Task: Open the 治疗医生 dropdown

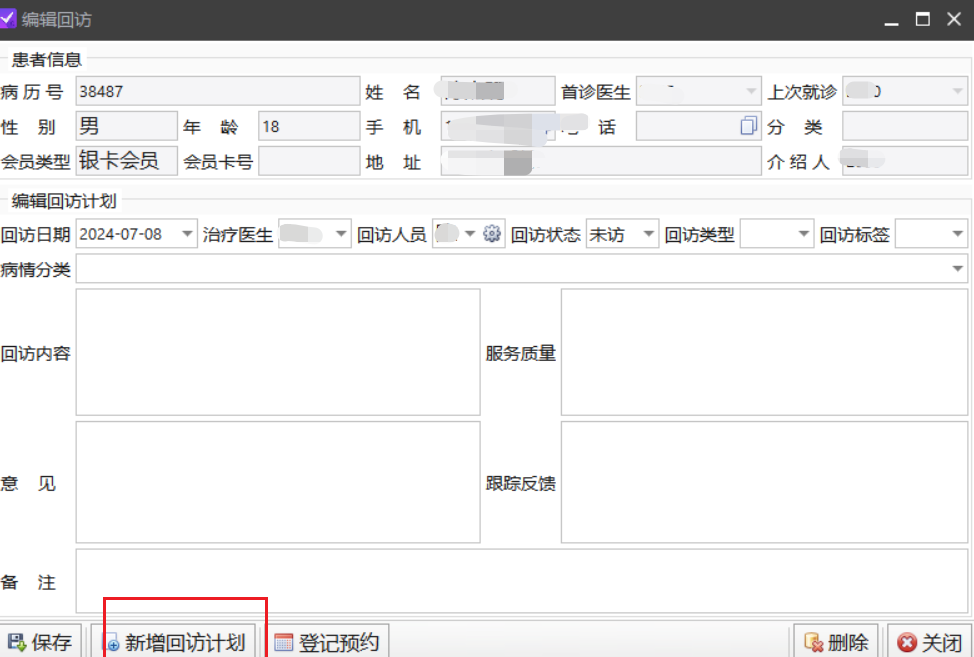Action: pos(340,234)
